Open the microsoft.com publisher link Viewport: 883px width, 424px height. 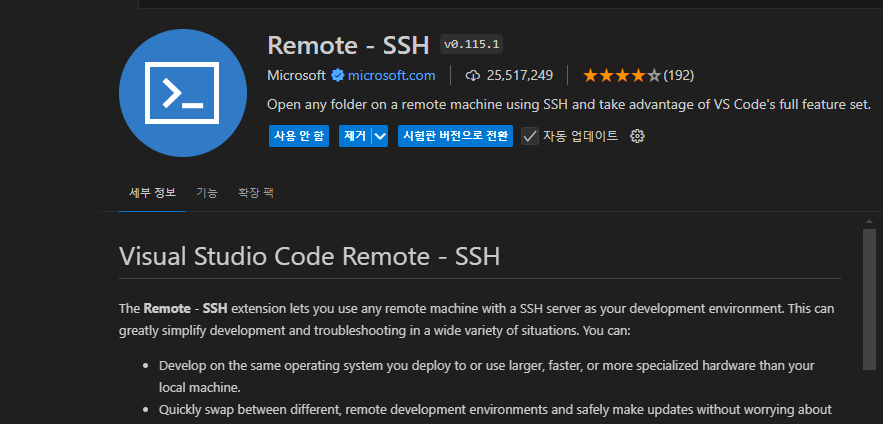pyautogui.click(x=391, y=75)
